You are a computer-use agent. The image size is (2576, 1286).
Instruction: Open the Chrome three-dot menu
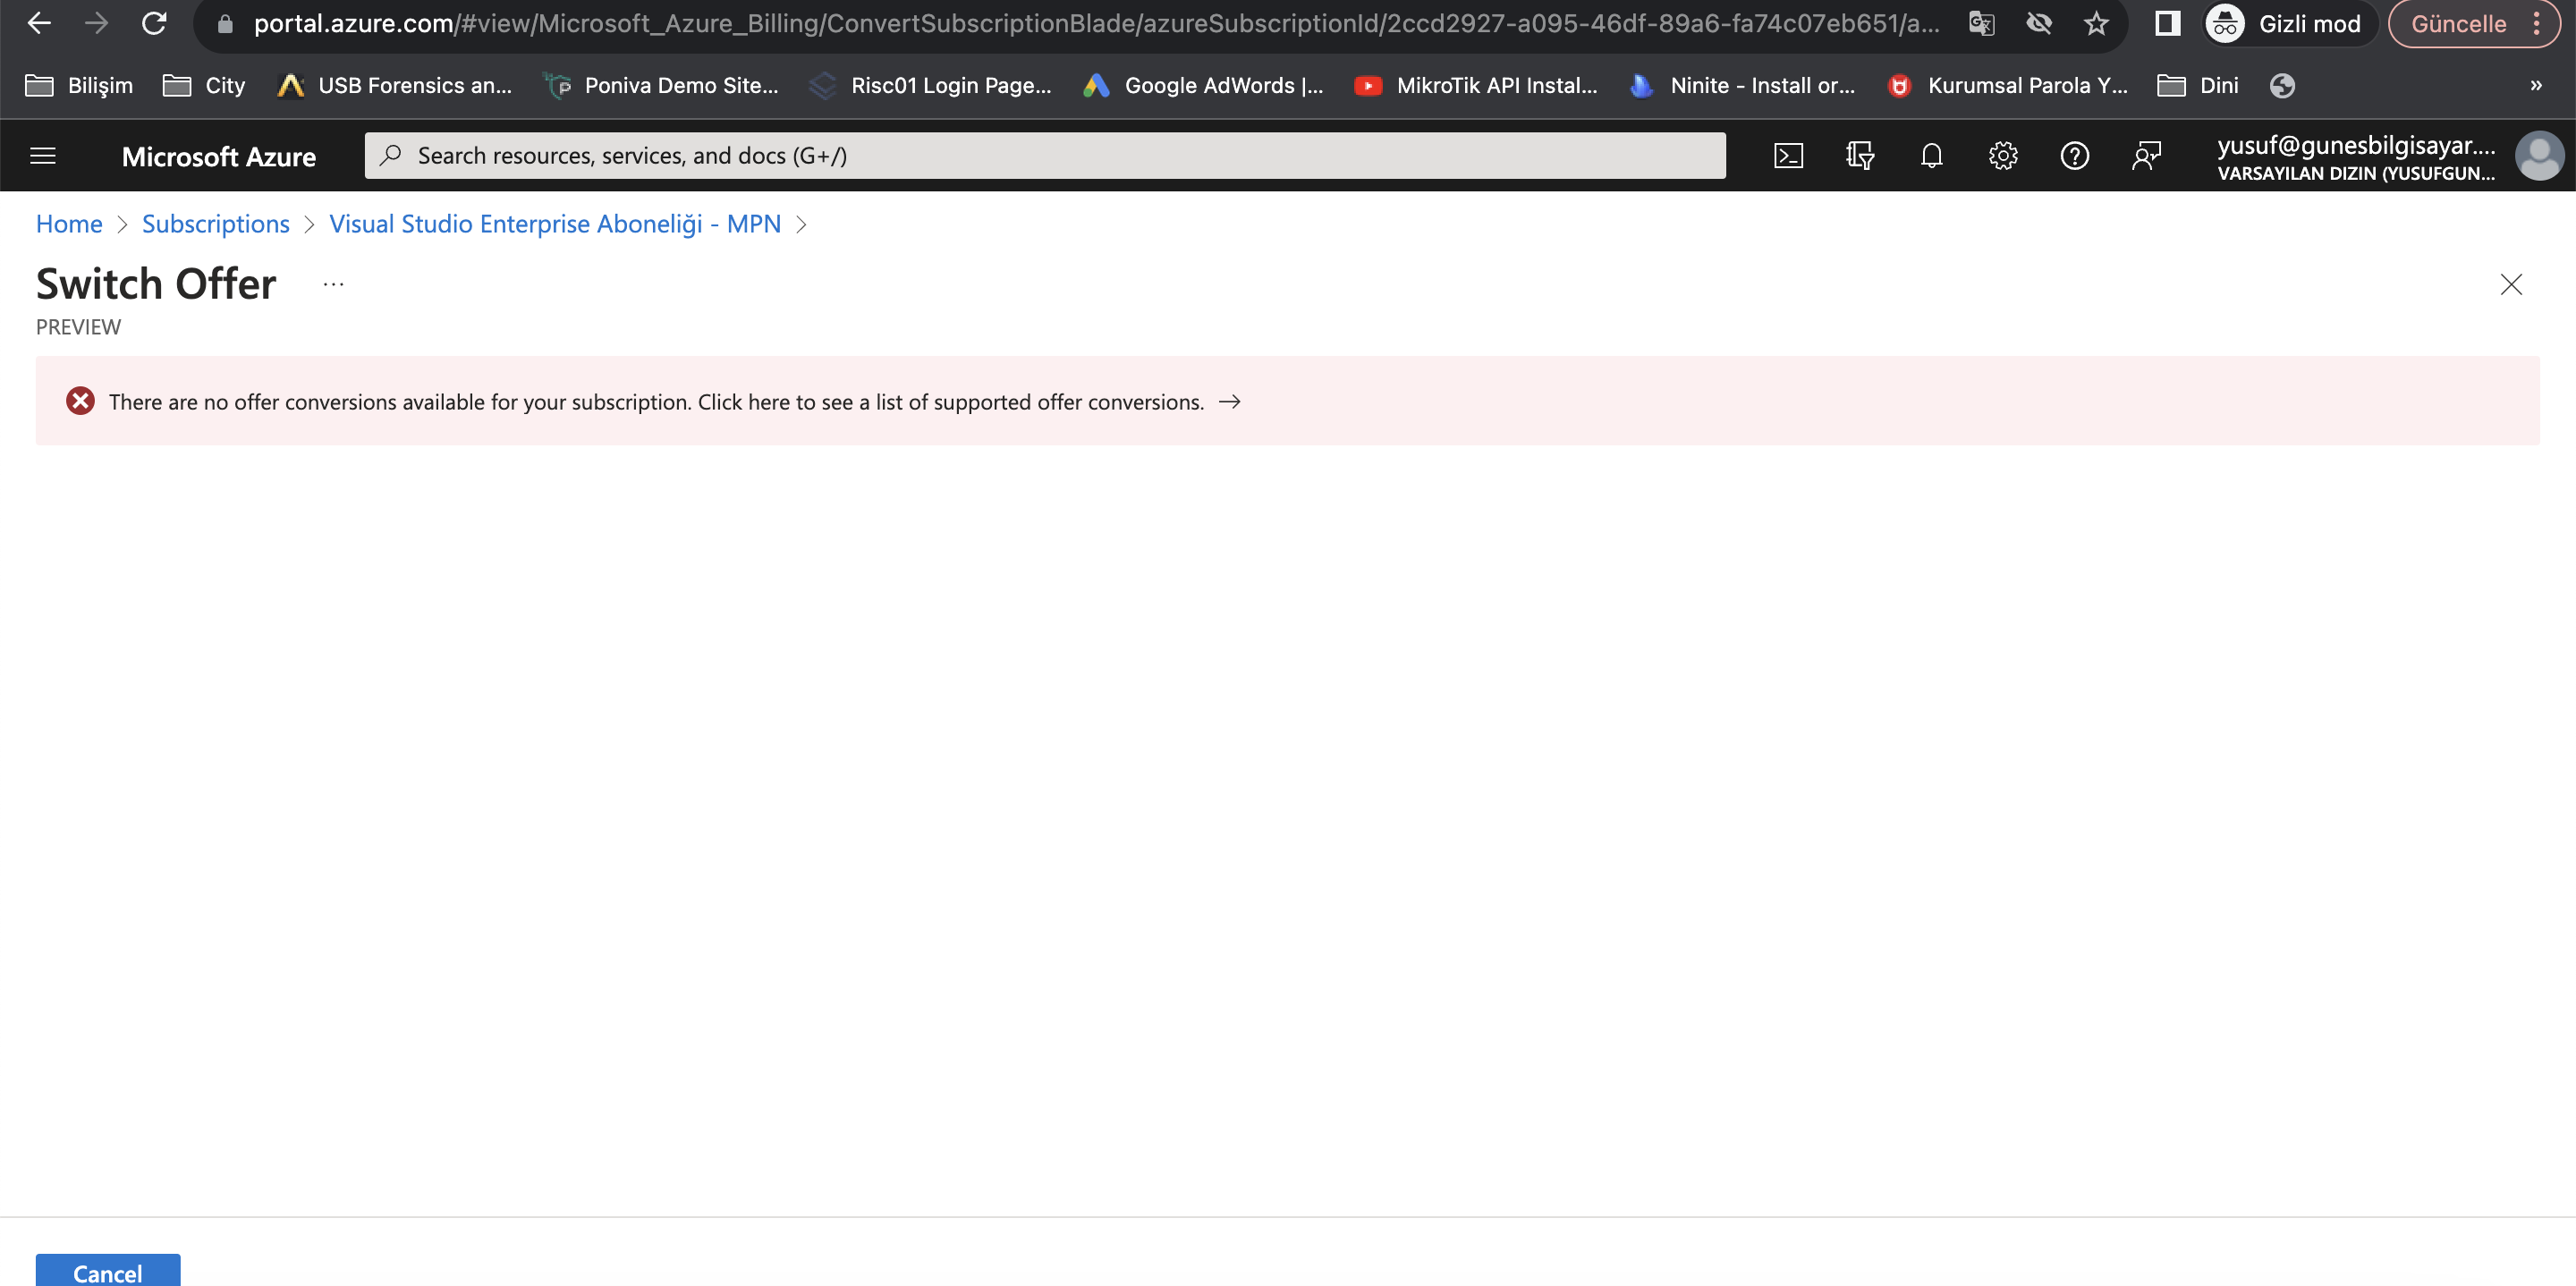pos(2536,24)
